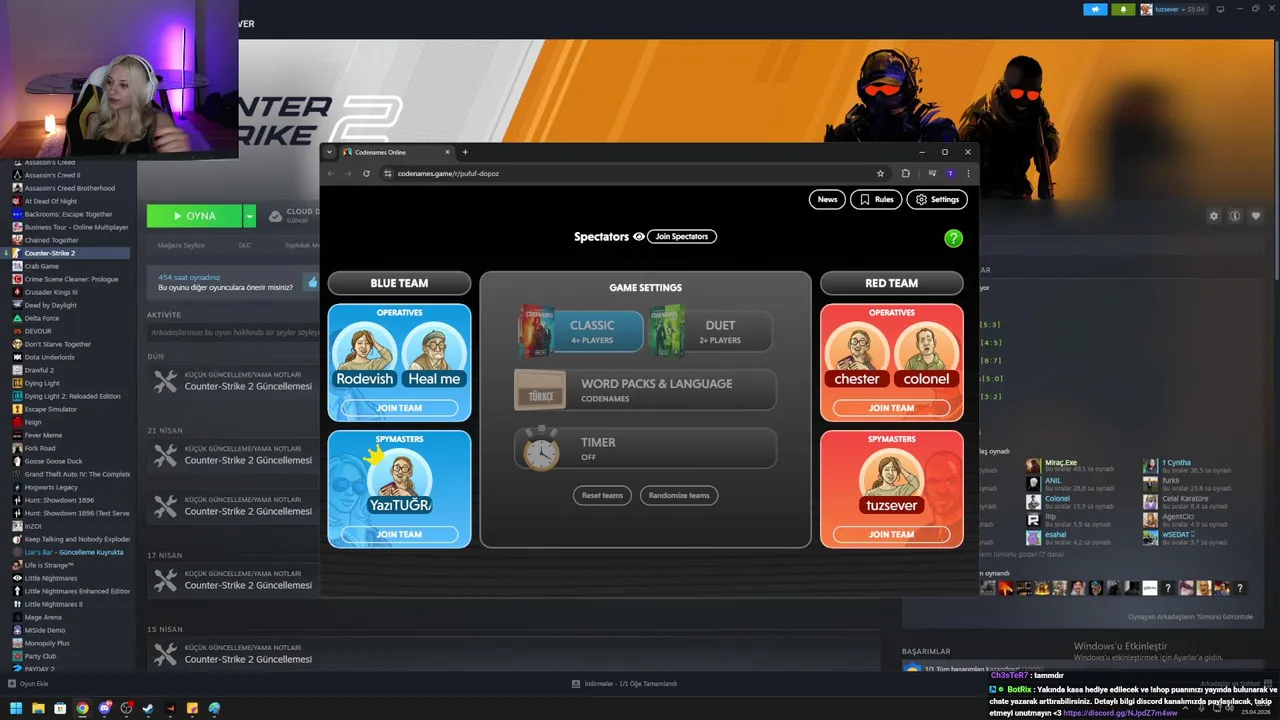Open File Explorer from taskbar
The image size is (1280, 720).
(x=38, y=708)
